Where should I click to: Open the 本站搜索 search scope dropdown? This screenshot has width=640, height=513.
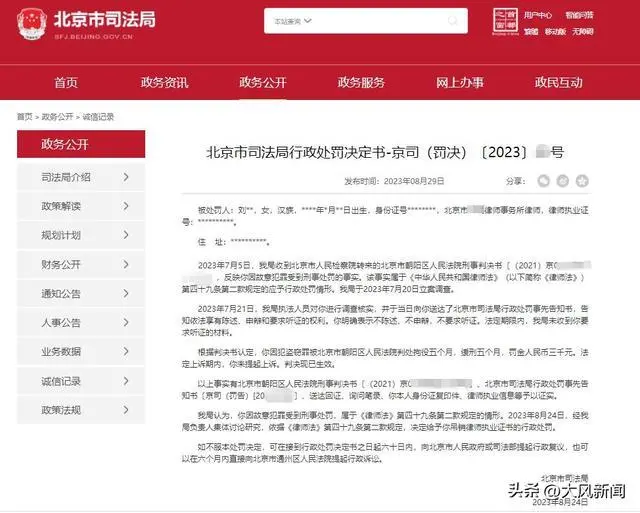point(292,21)
